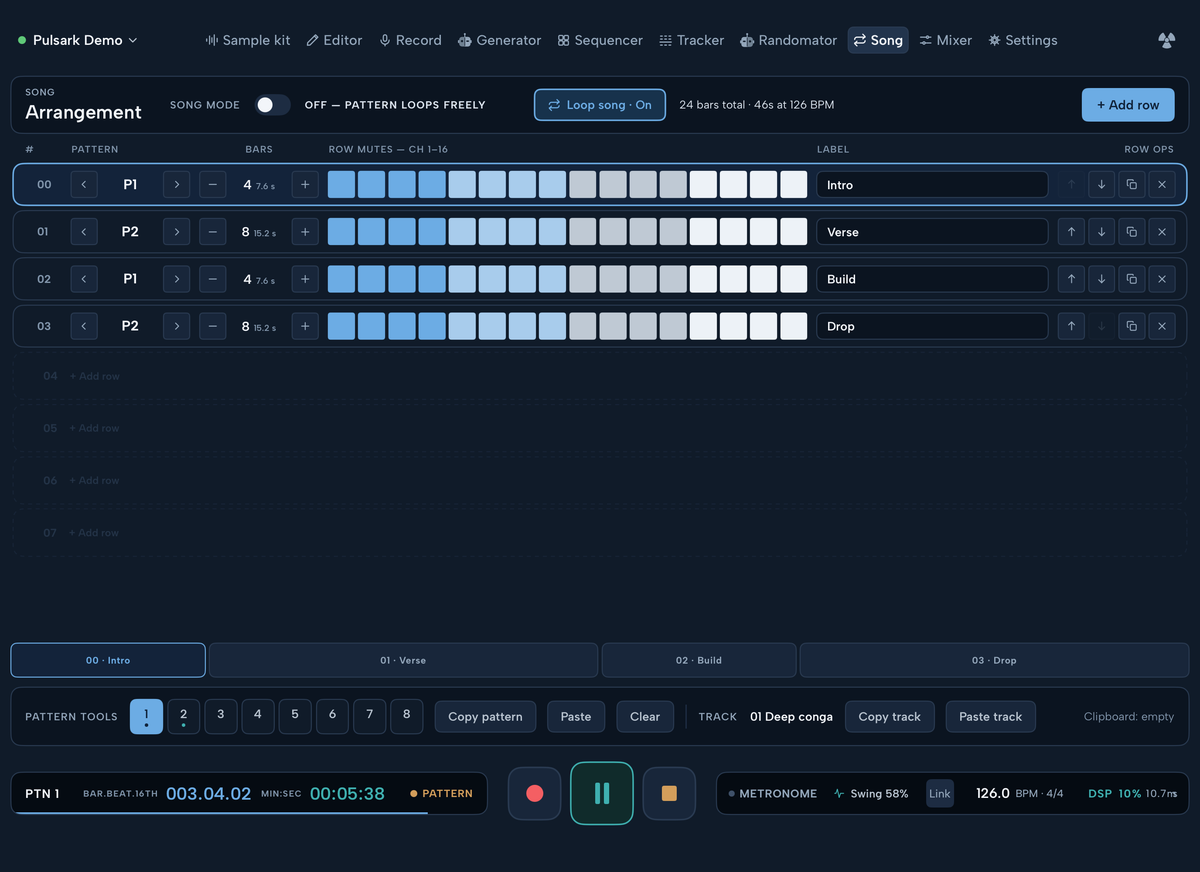Delete the Drop row
1200x872 pixels.
click(1161, 326)
